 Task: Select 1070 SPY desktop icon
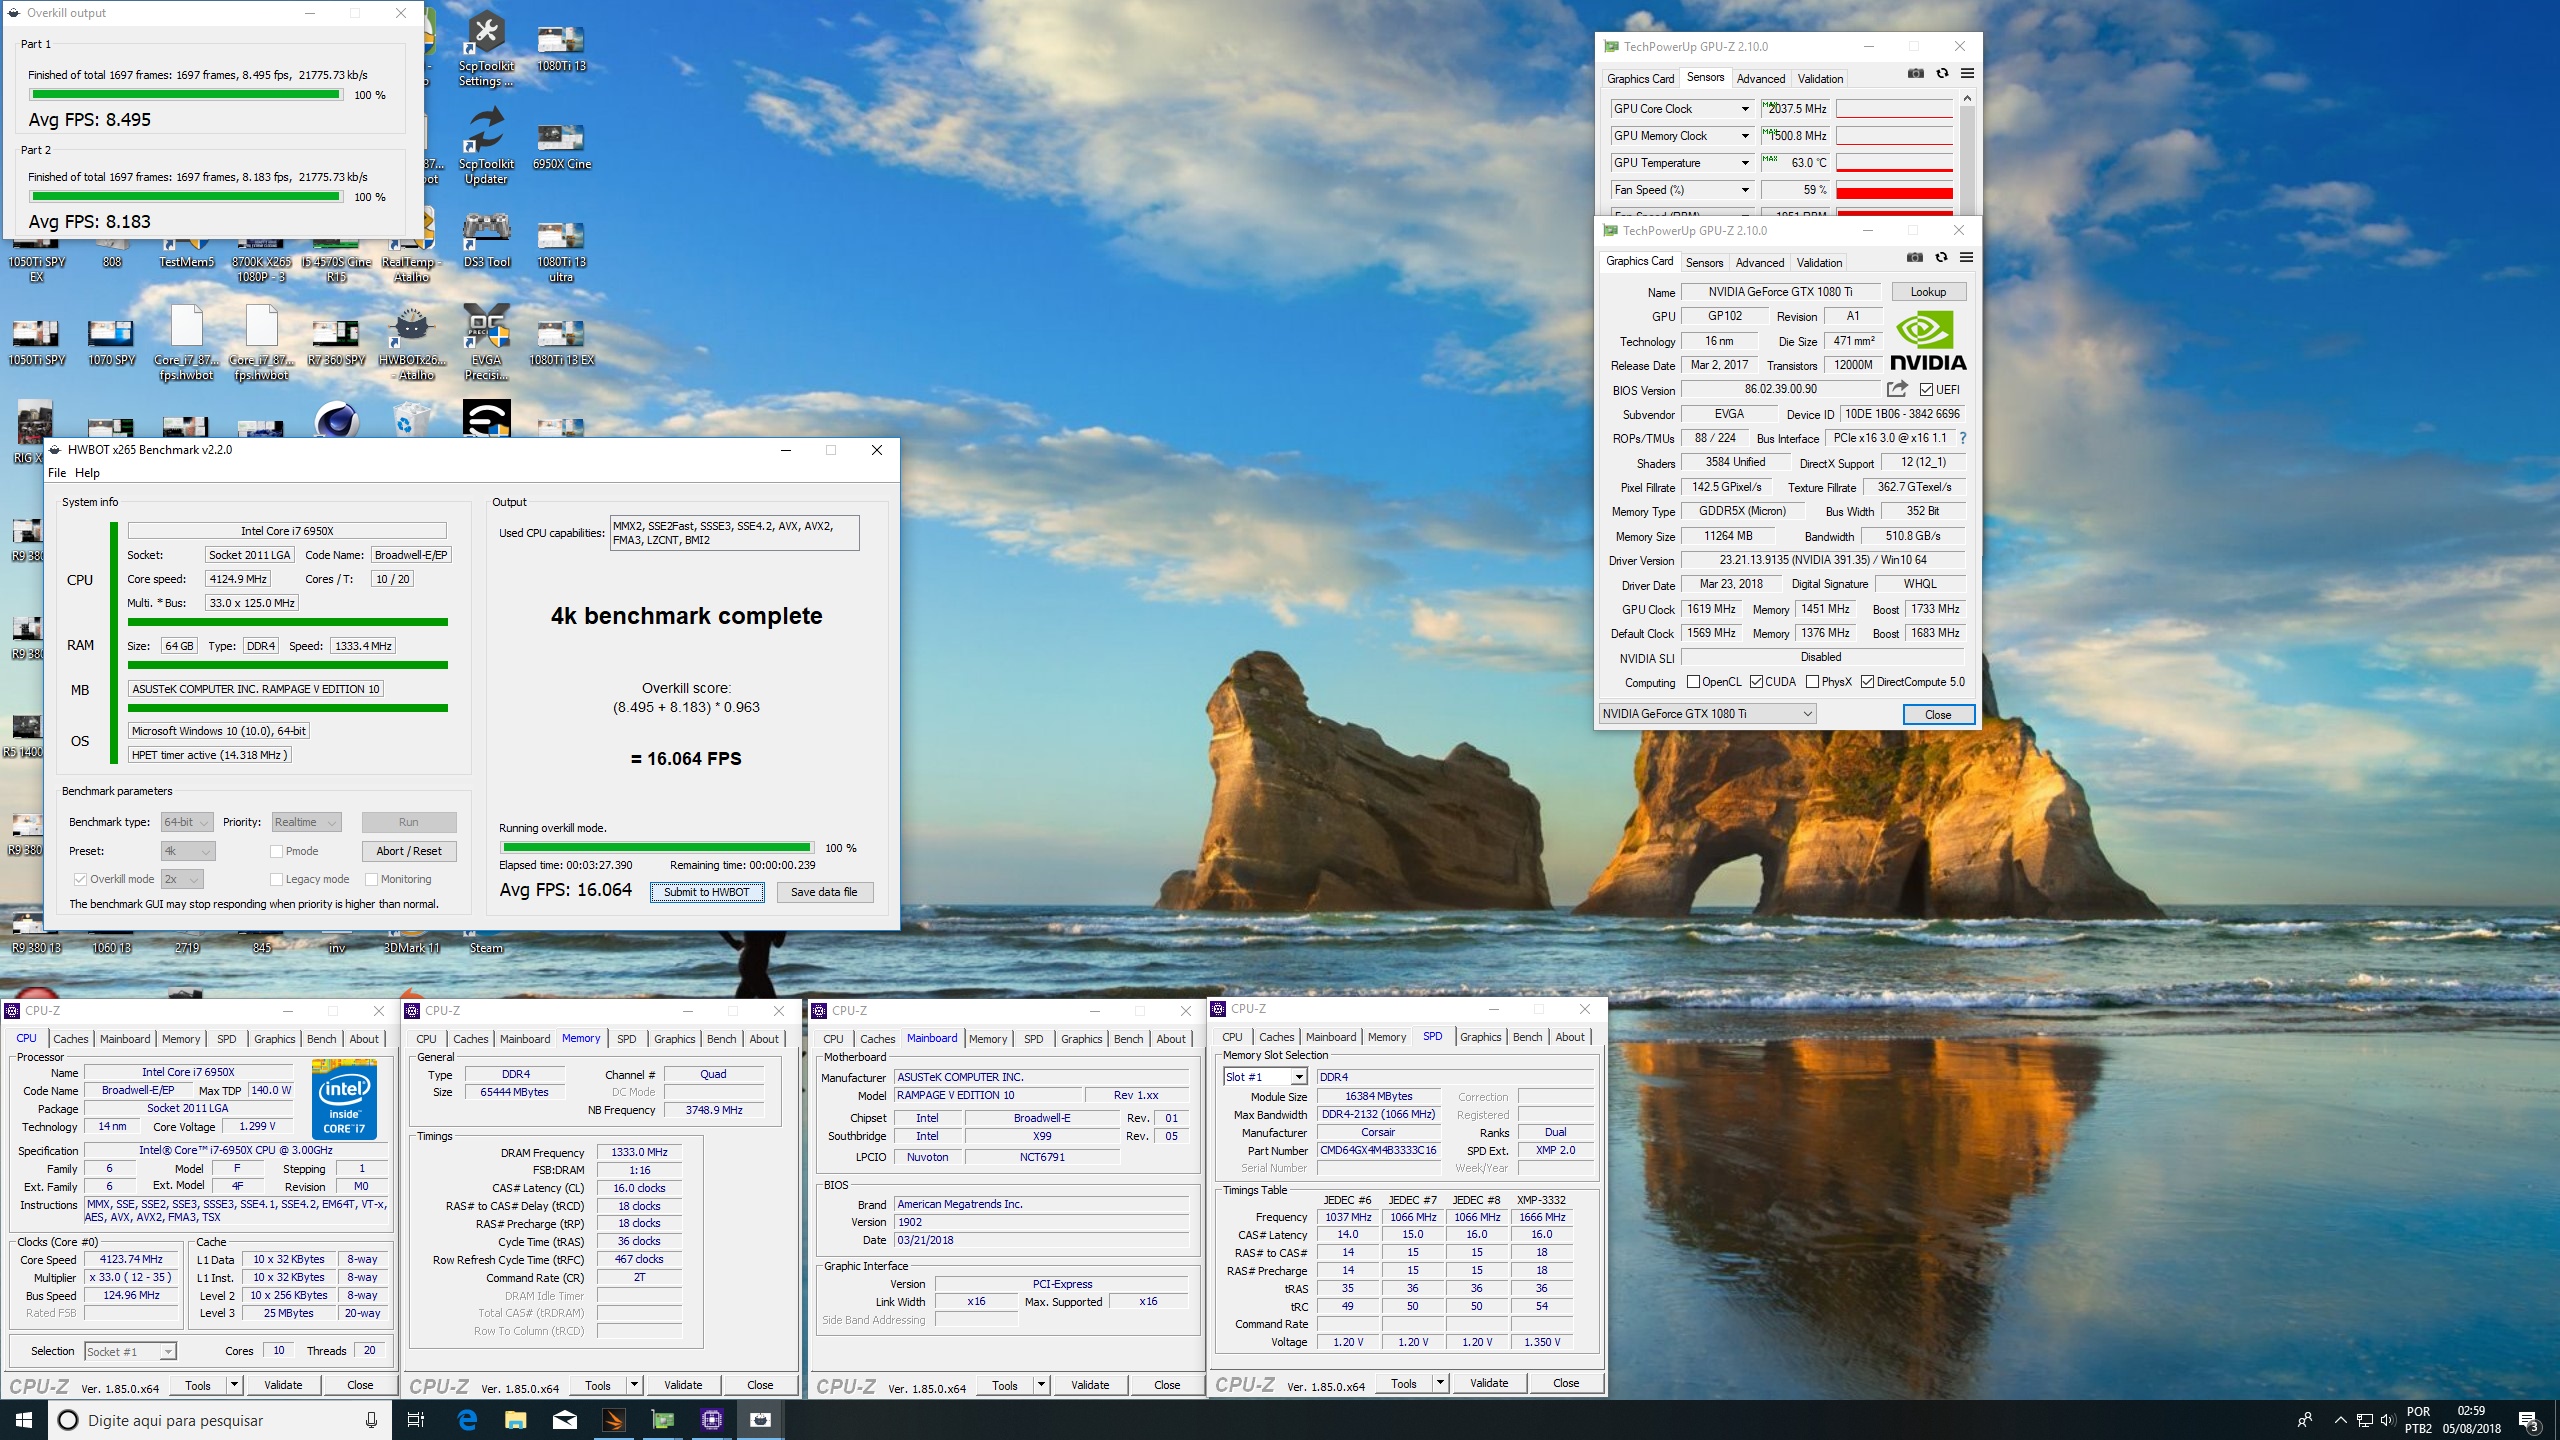(111, 343)
